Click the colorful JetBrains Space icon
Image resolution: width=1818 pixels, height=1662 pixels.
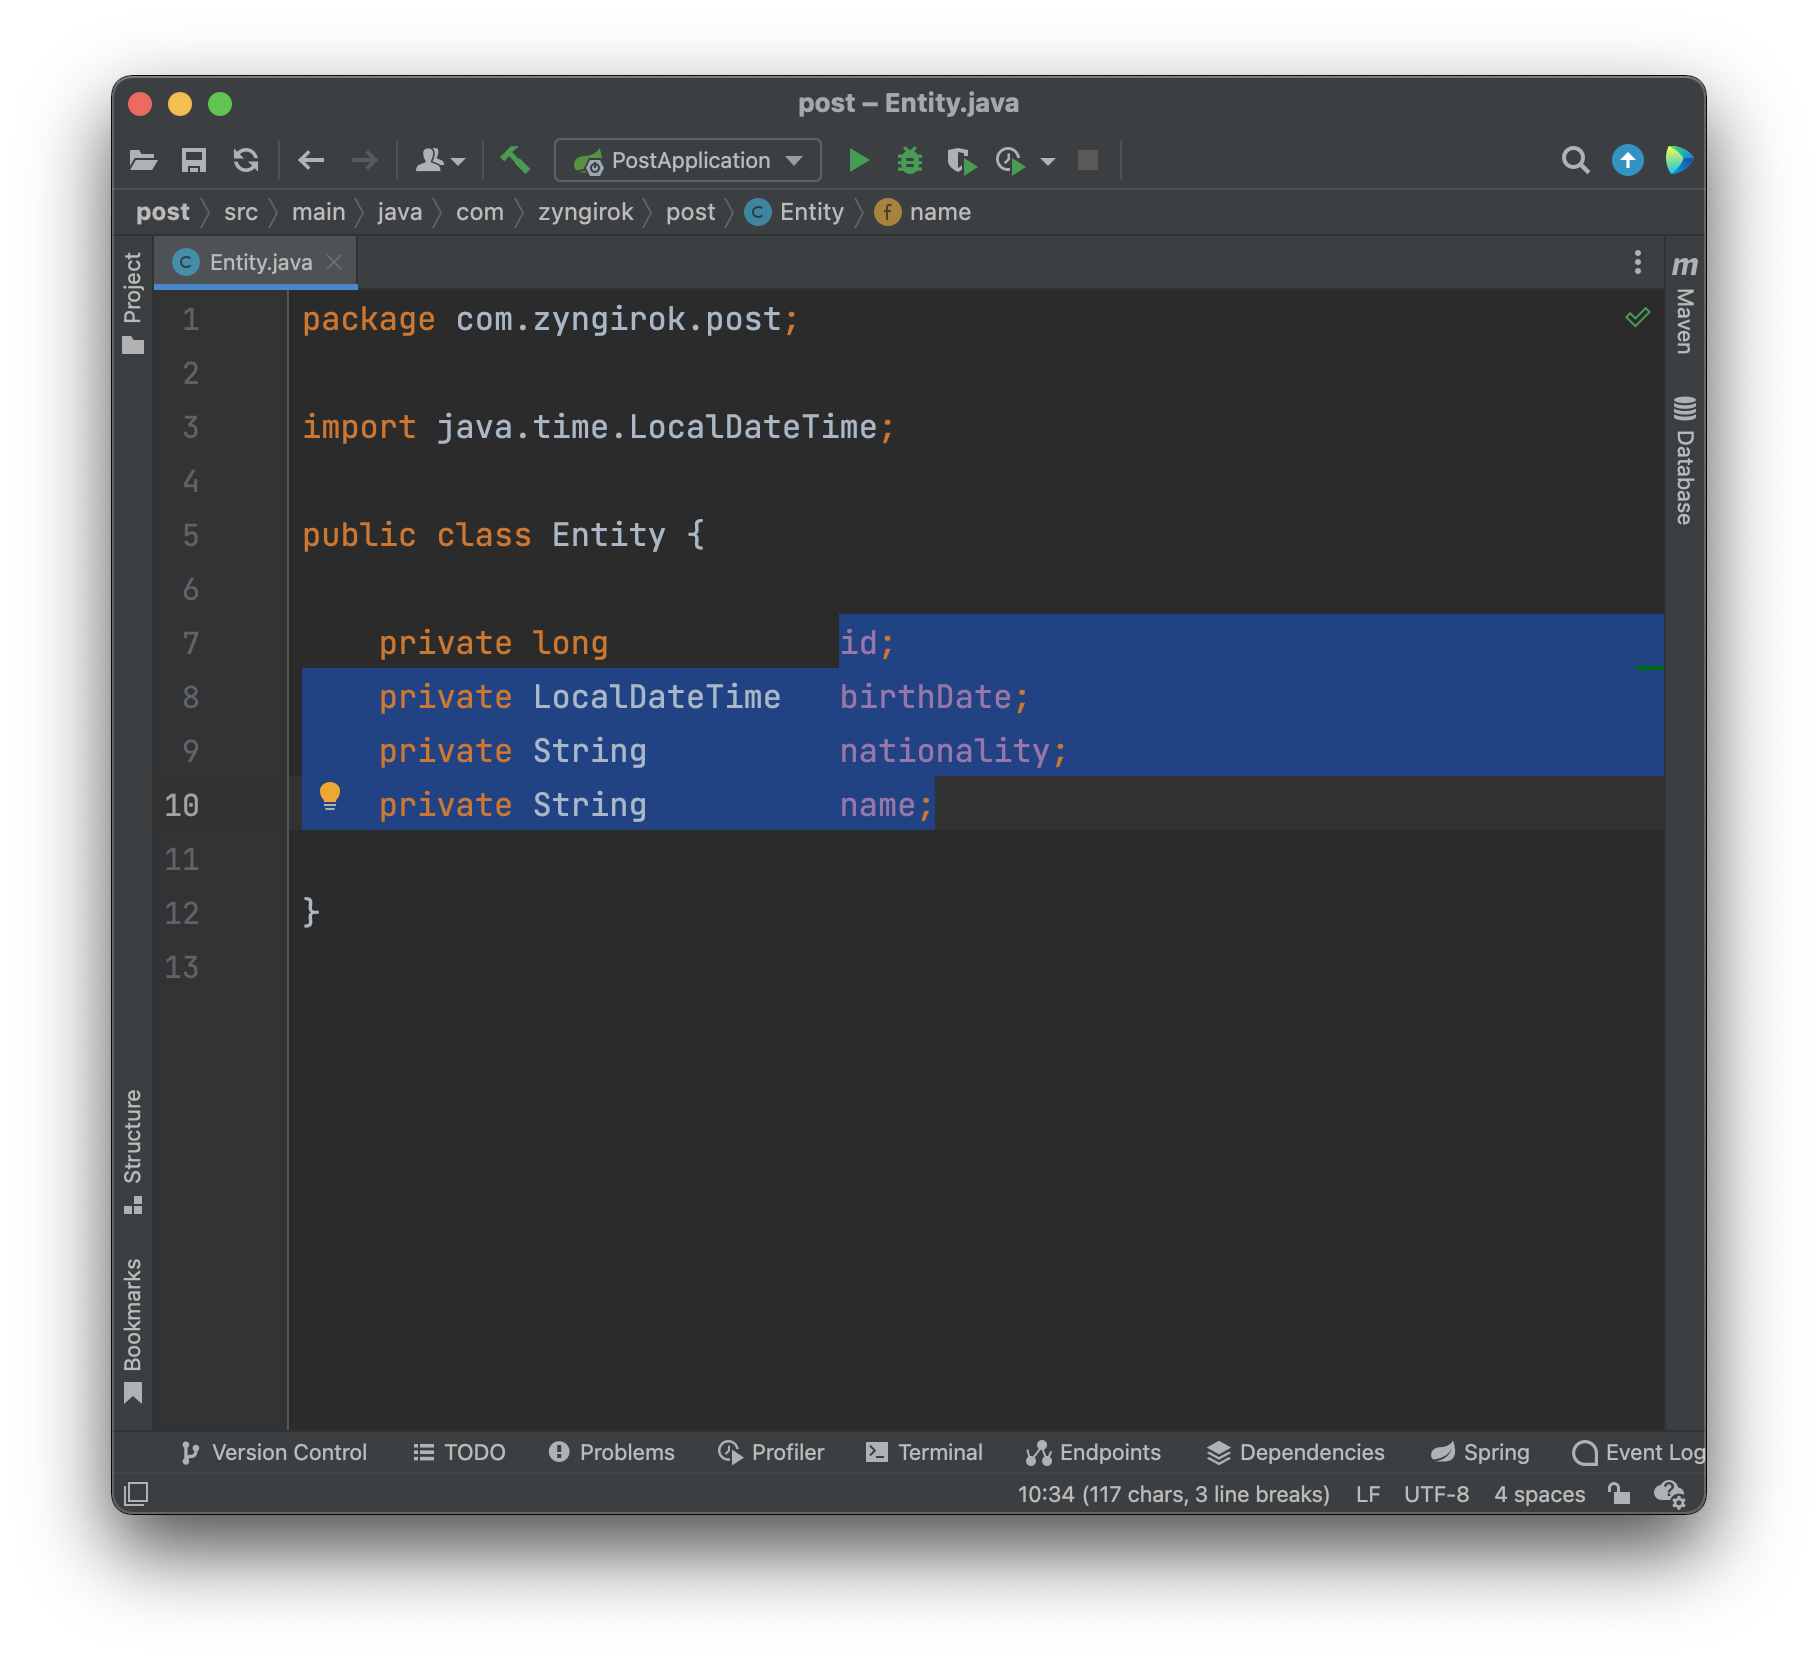[x=1679, y=160]
